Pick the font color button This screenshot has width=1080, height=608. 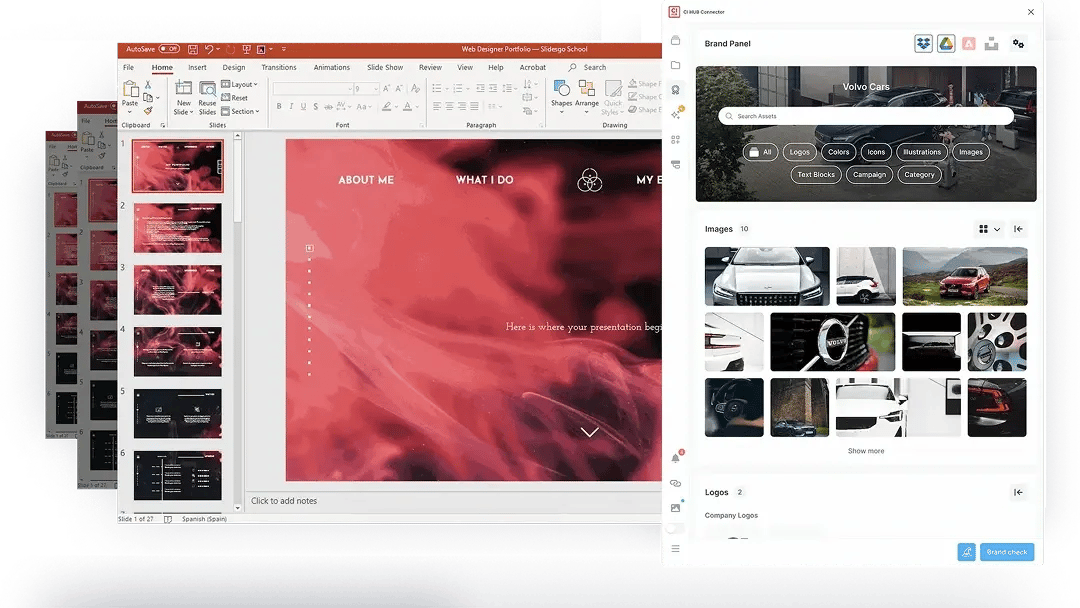(x=408, y=107)
